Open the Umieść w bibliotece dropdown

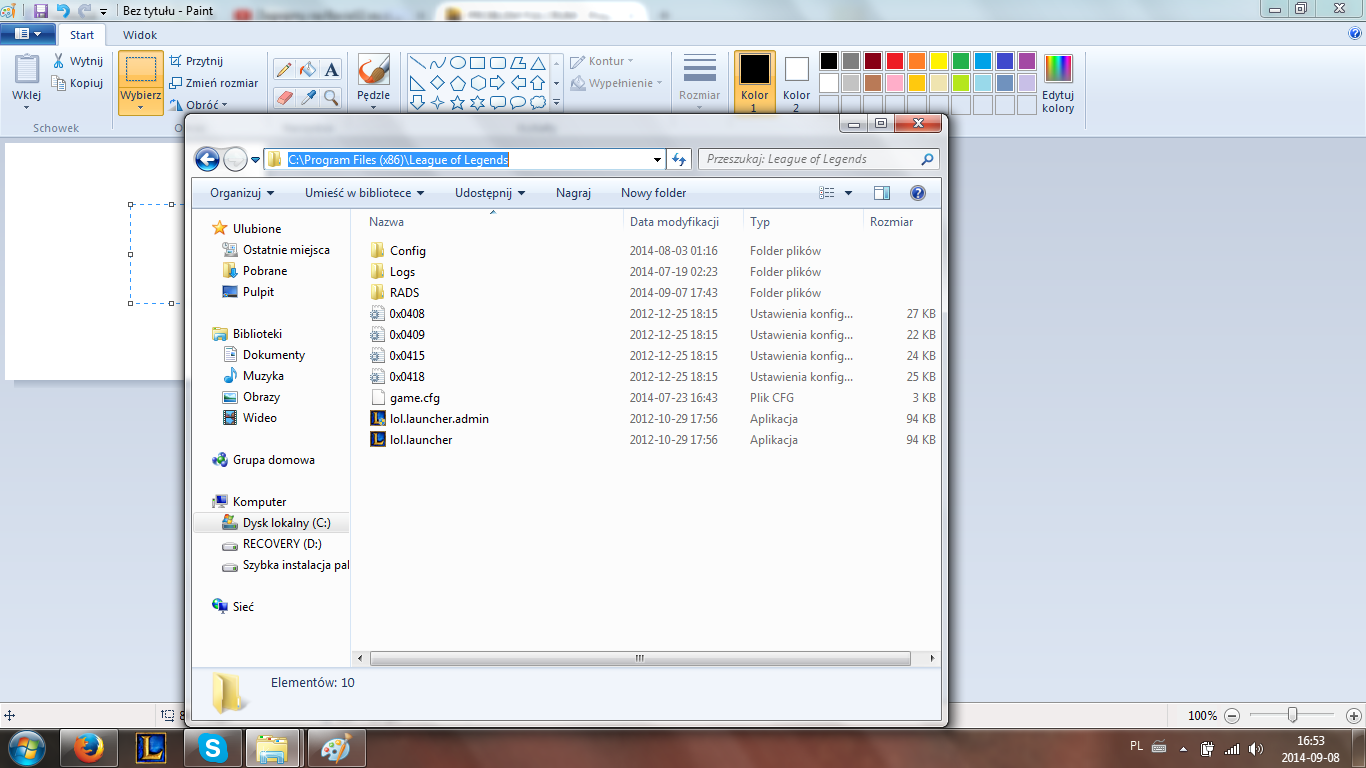365,193
